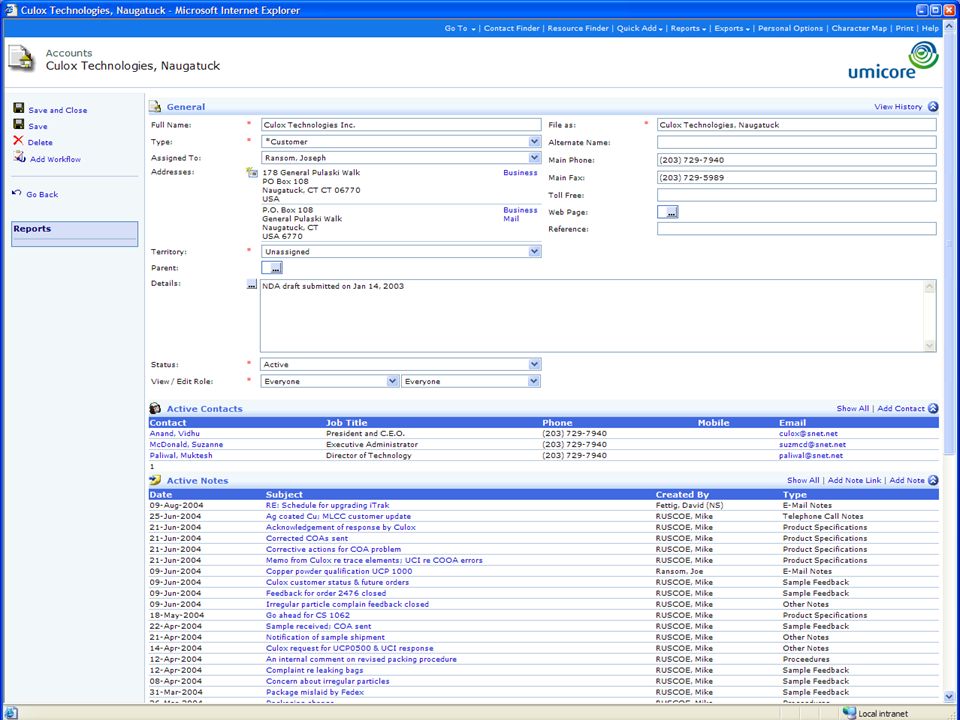
Task: Collapse the General section with round arrow icon
Action: (933, 107)
